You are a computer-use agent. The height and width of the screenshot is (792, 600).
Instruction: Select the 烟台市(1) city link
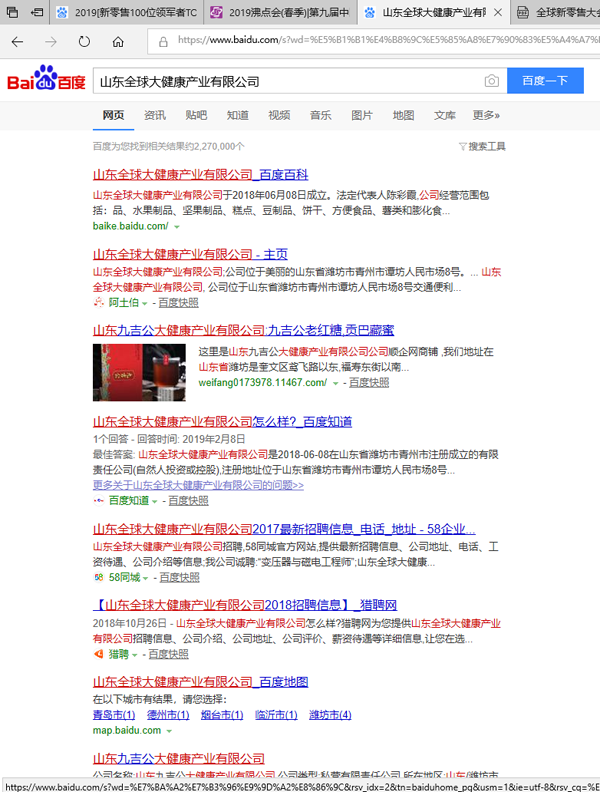[x=222, y=715]
